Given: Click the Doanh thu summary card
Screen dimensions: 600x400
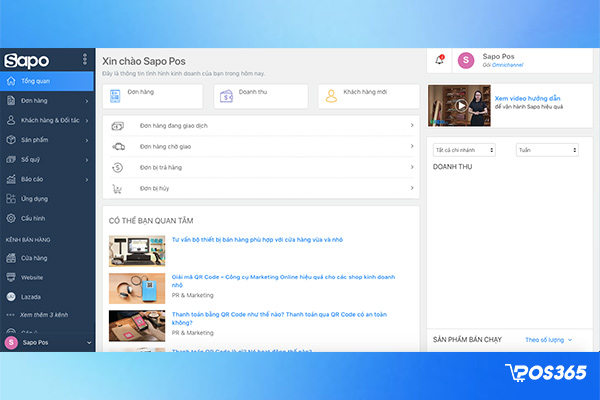Looking at the screenshot, I should tap(261, 96).
